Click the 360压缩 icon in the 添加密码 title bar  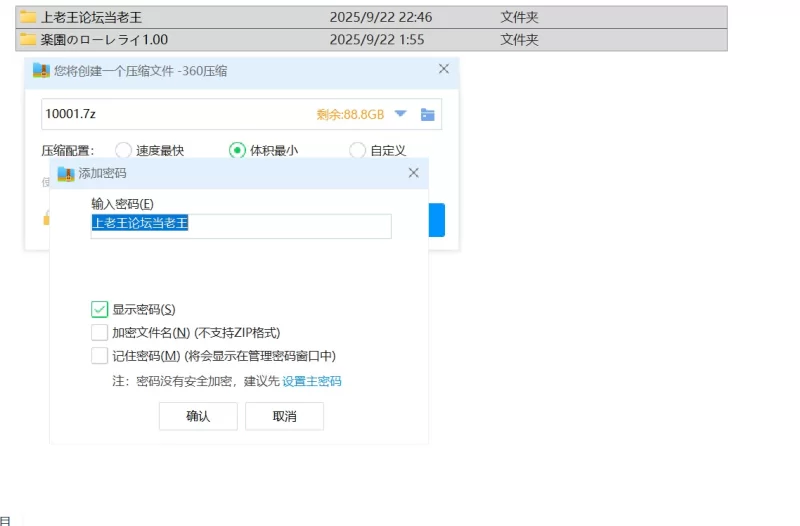coord(66,173)
